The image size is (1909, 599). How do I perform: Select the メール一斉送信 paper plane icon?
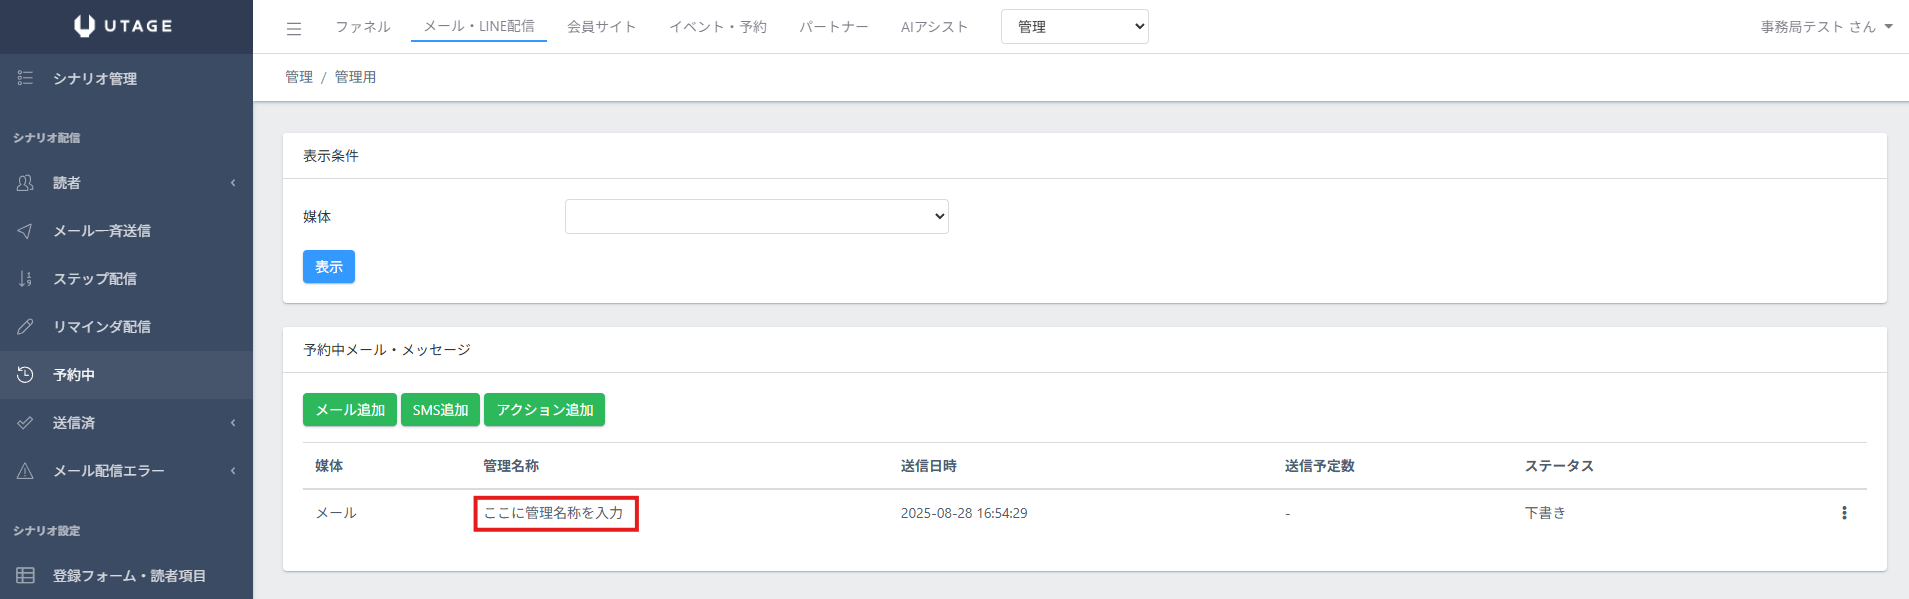coord(26,231)
